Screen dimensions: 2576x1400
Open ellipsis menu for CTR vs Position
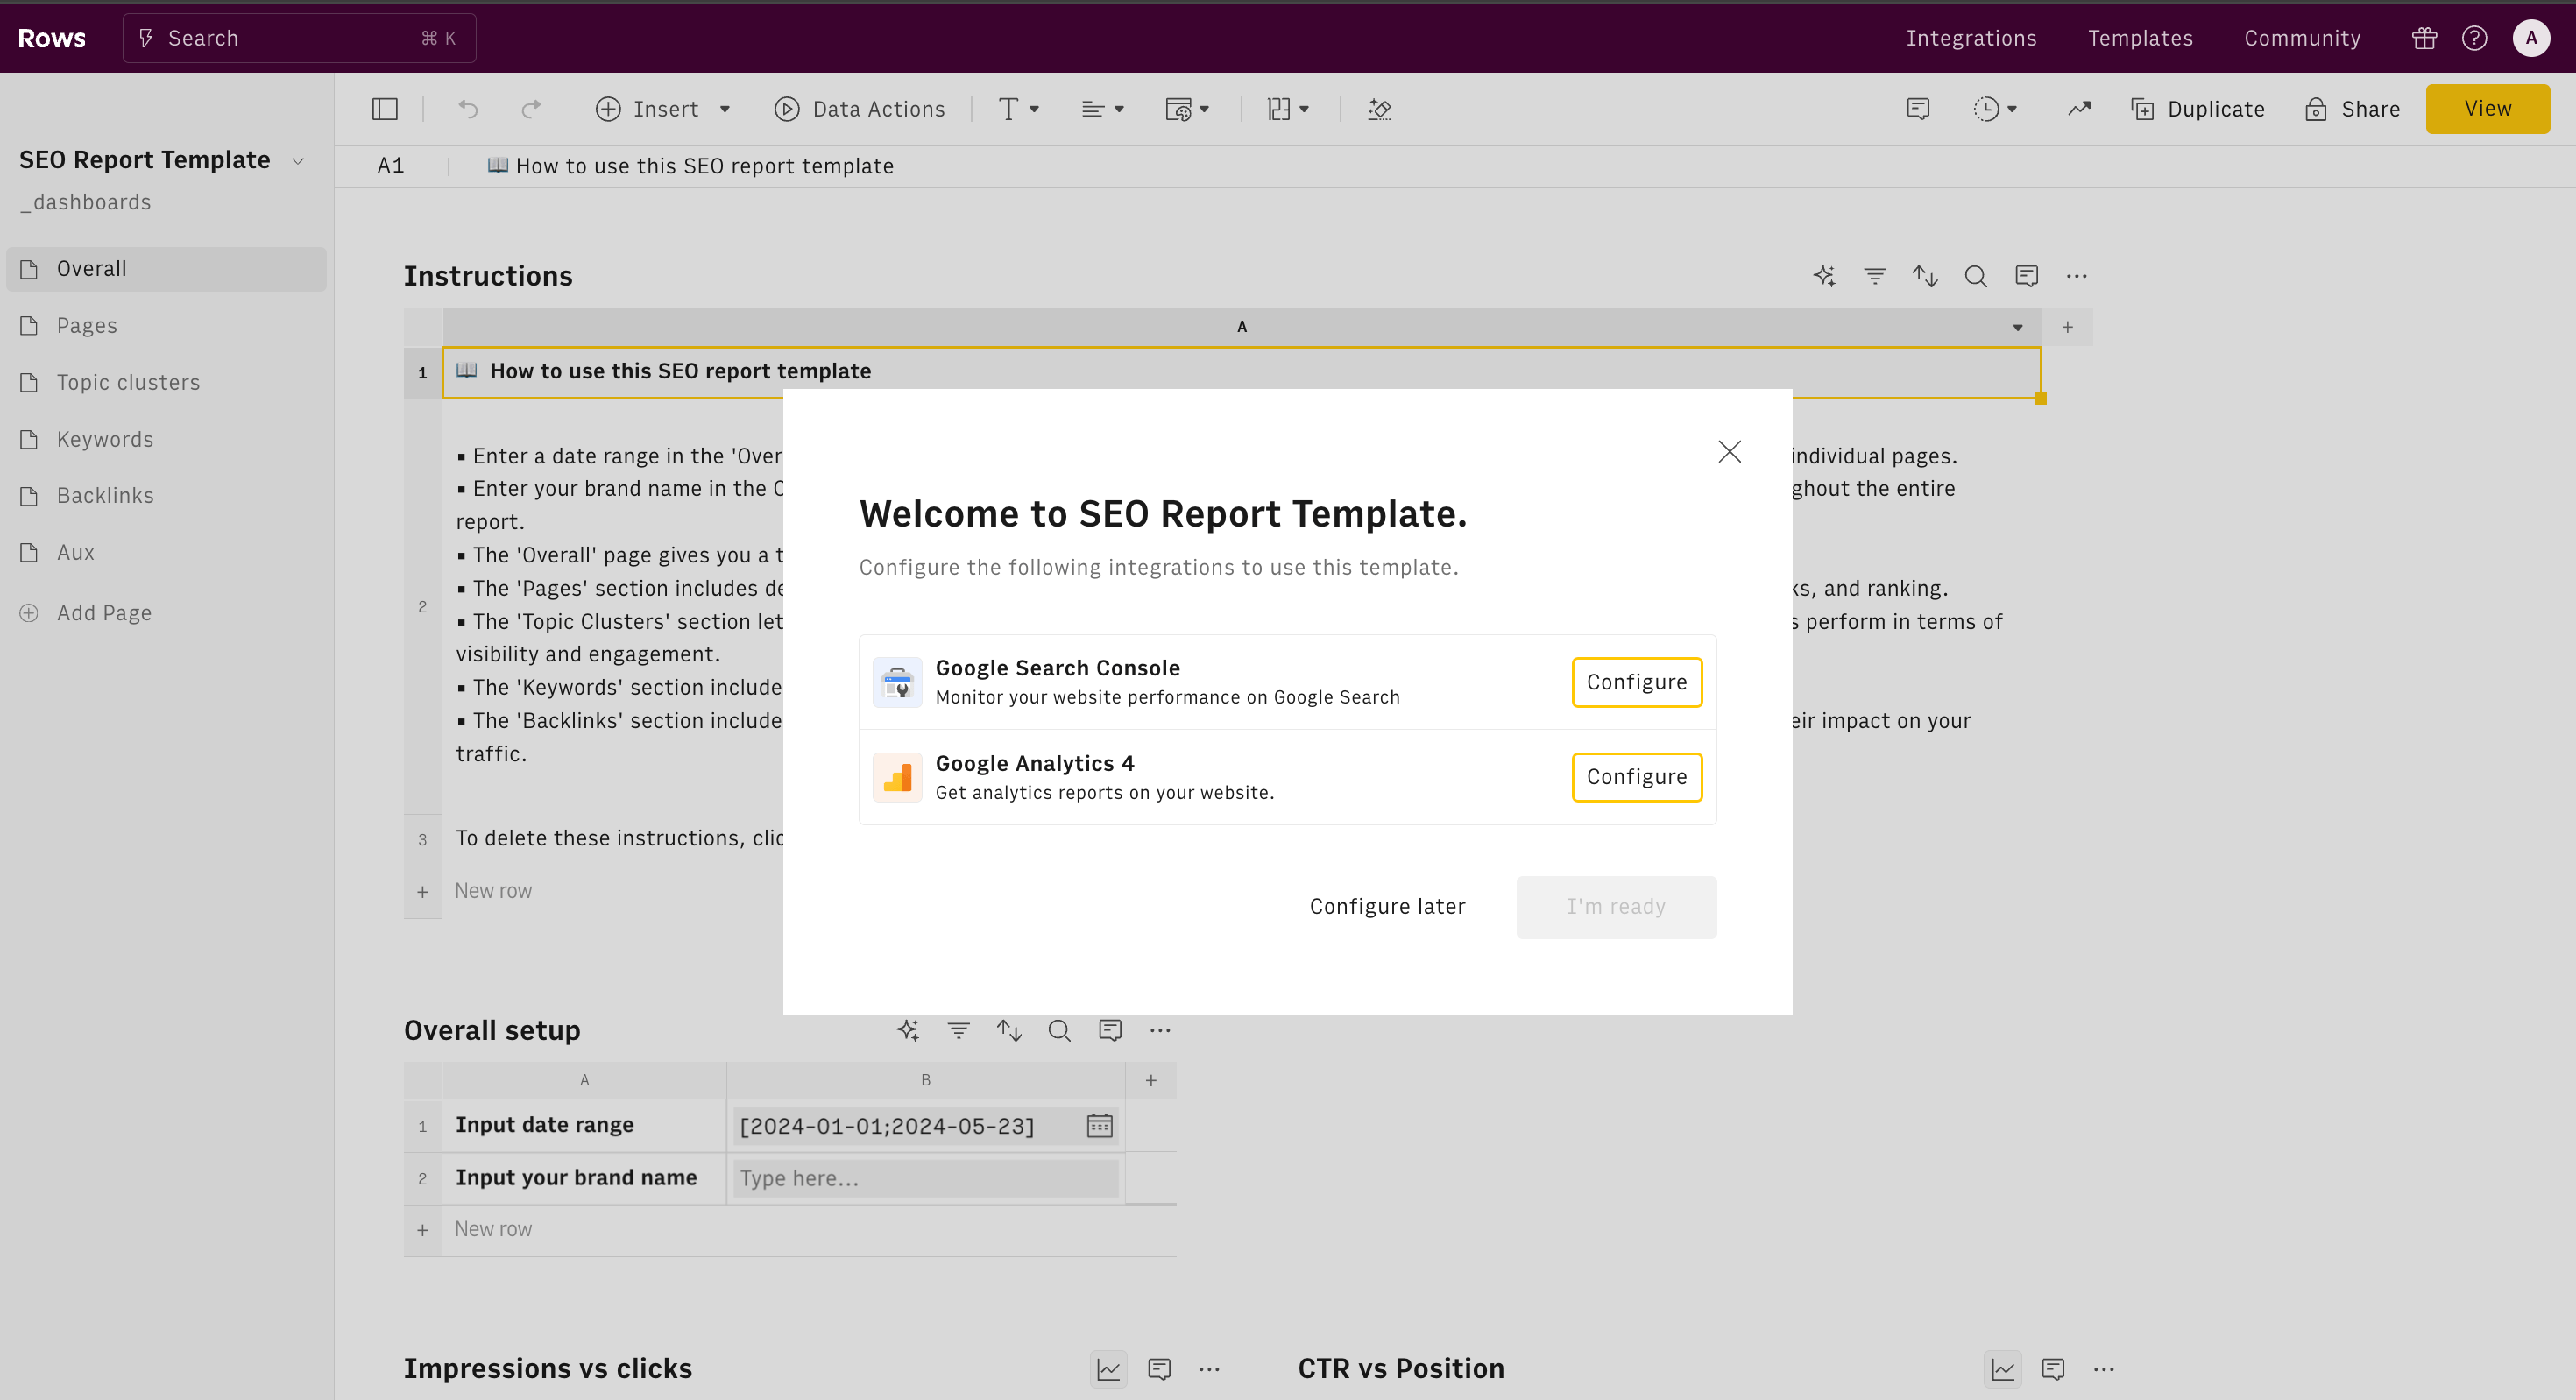click(2104, 1369)
